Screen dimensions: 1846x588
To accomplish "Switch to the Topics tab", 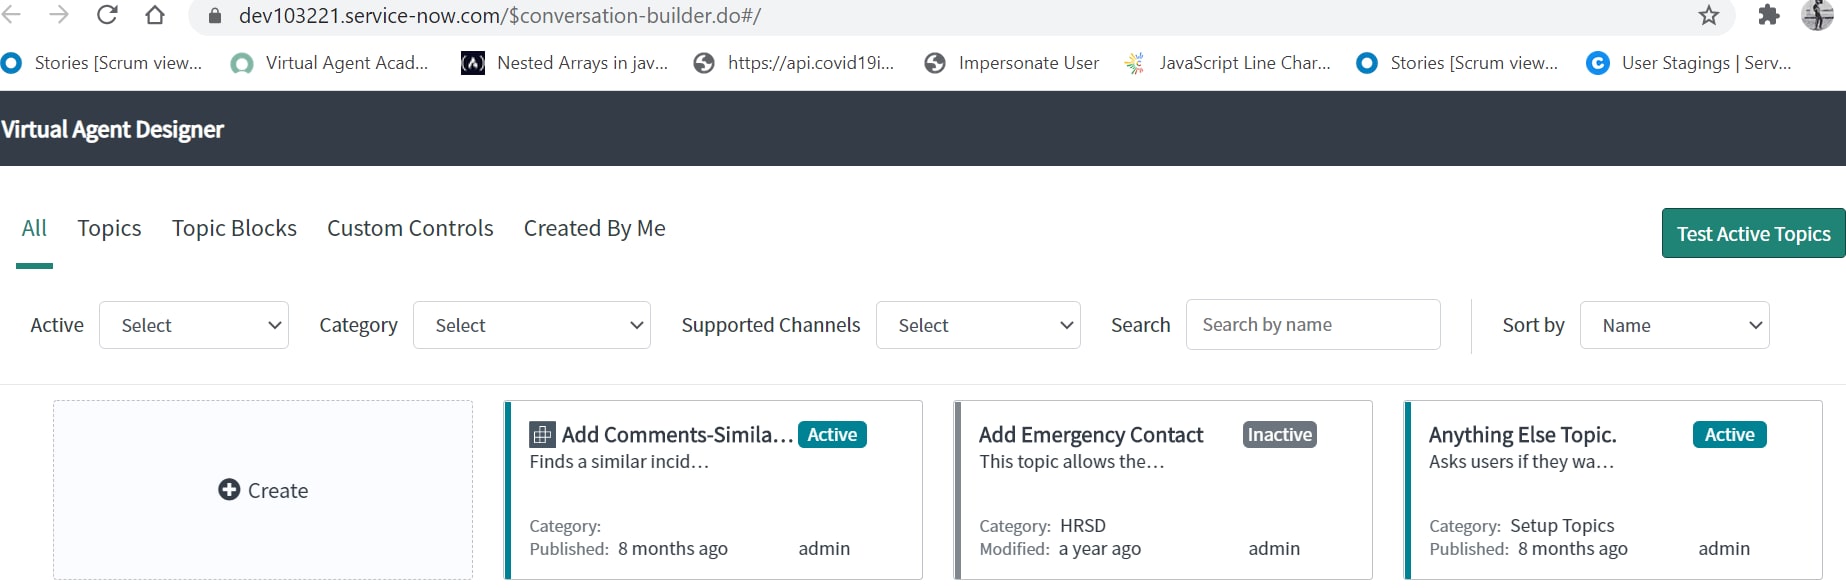I will click(x=109, y=228).
